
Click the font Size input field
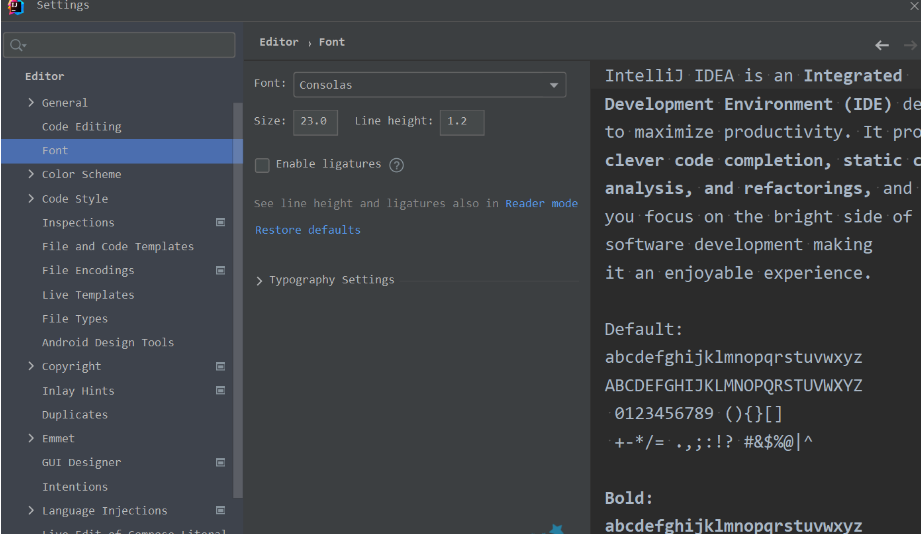click(x=315, y=122)
